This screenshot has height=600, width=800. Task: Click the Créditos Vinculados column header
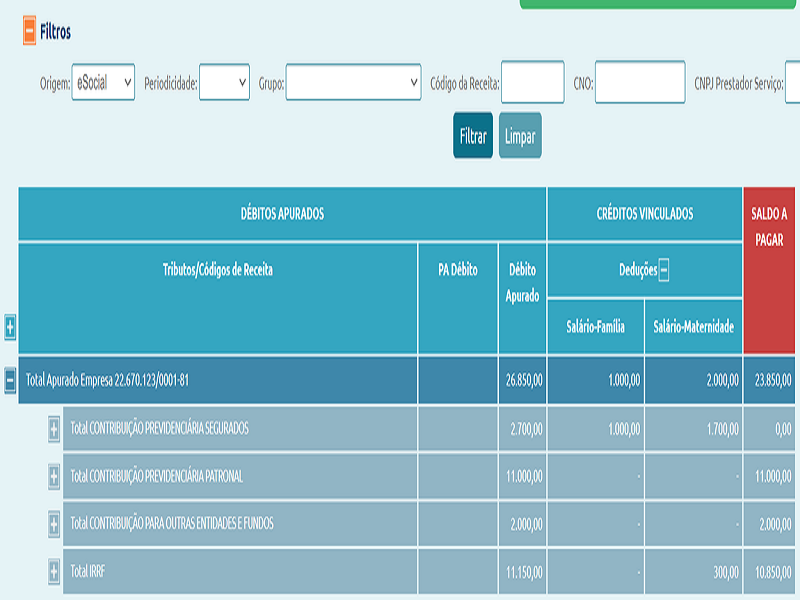tap(645, 214)
